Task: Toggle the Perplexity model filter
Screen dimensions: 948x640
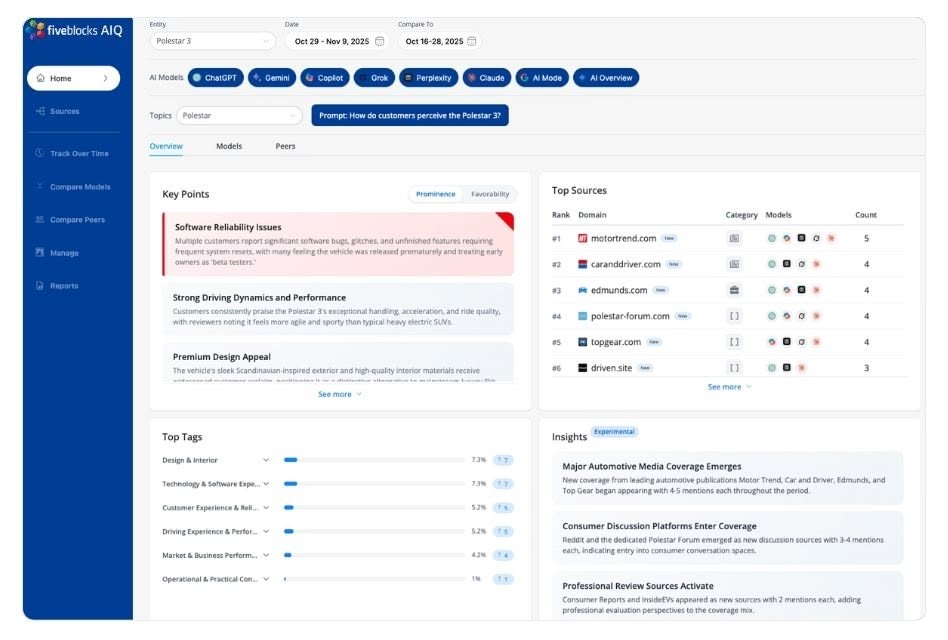Action: [x=427, y=77]
